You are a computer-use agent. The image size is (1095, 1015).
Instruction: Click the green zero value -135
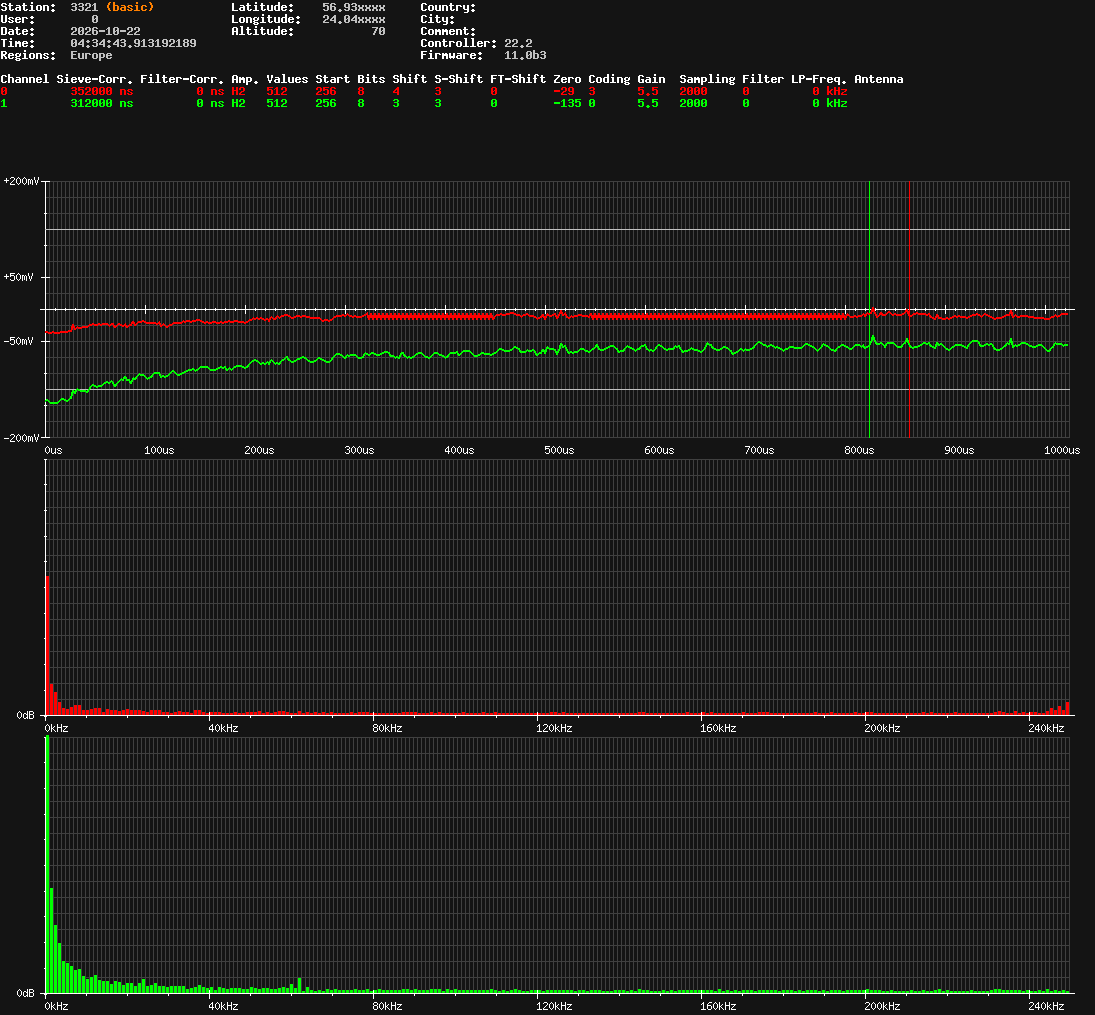tap(567, 103)
